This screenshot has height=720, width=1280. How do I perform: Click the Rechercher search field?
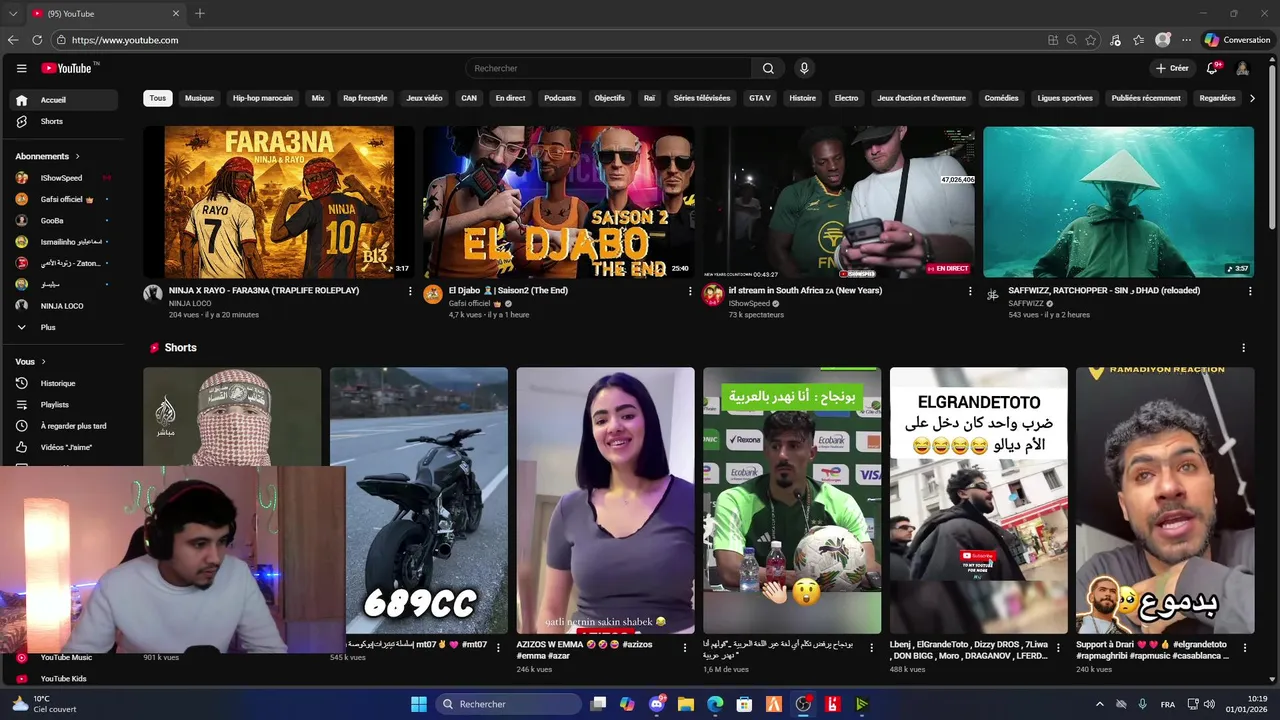point(608,68)
